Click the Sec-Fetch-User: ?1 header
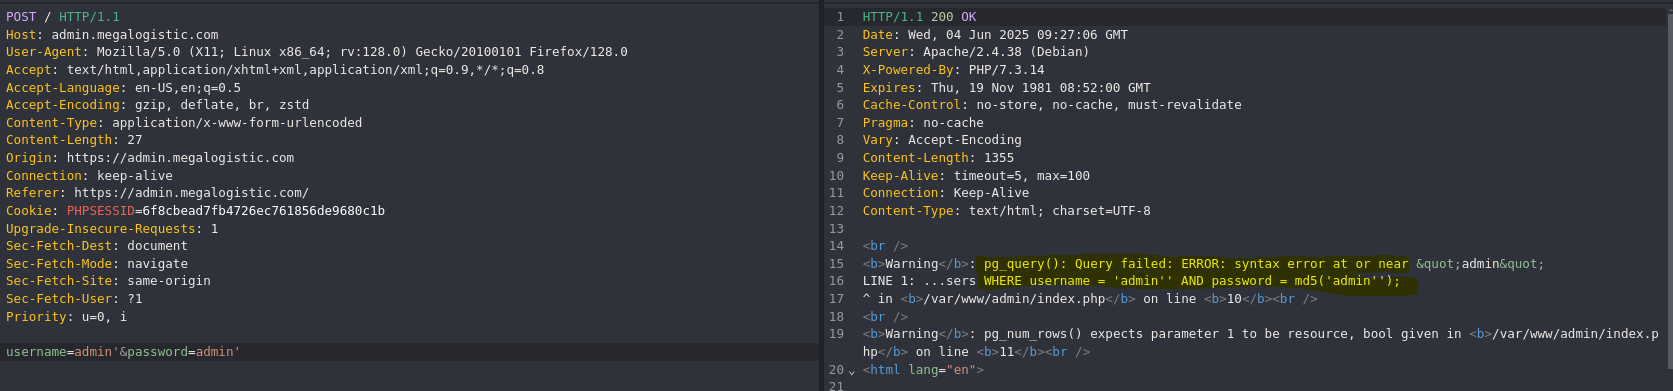Viewport: 1673px width, 391px height. pyautogui.click(x=74, y=299)
